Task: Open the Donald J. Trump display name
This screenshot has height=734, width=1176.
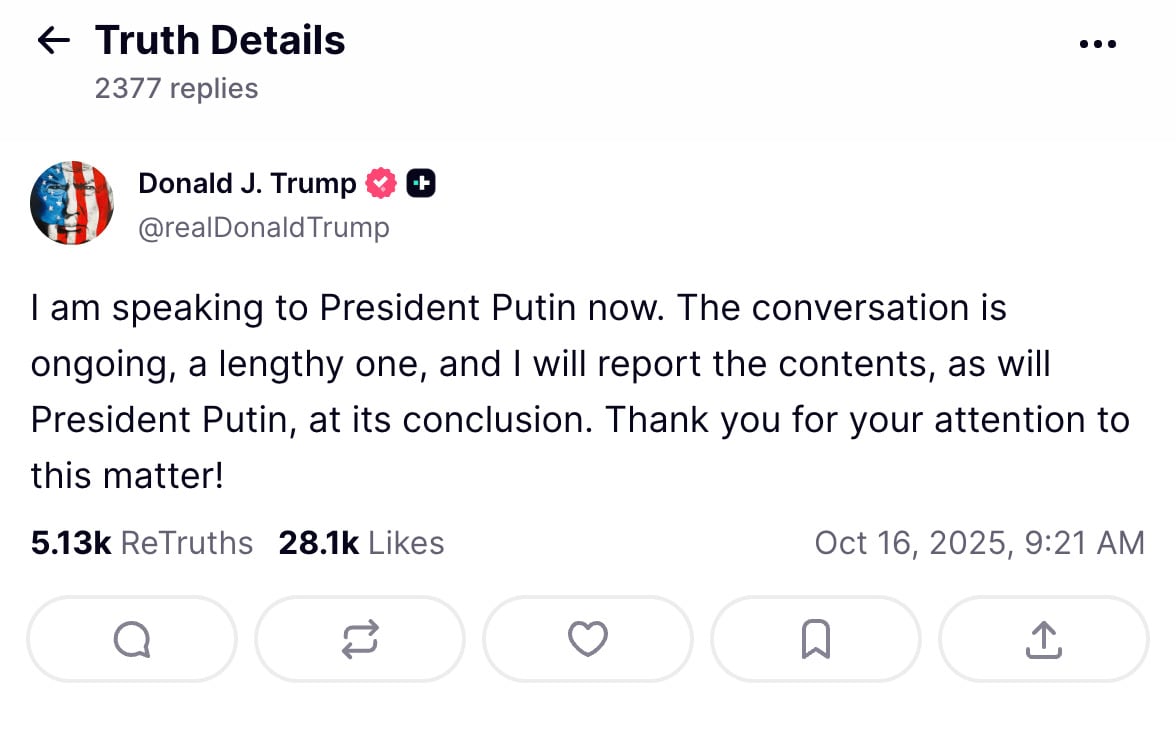Action: click(x=247, y=184)
